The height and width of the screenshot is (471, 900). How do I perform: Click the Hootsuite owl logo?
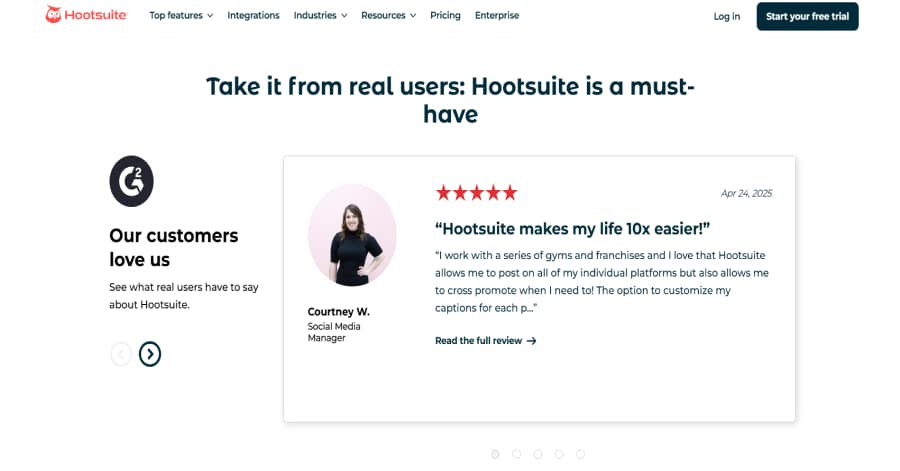pyautogui.click(x=86, y=15)
